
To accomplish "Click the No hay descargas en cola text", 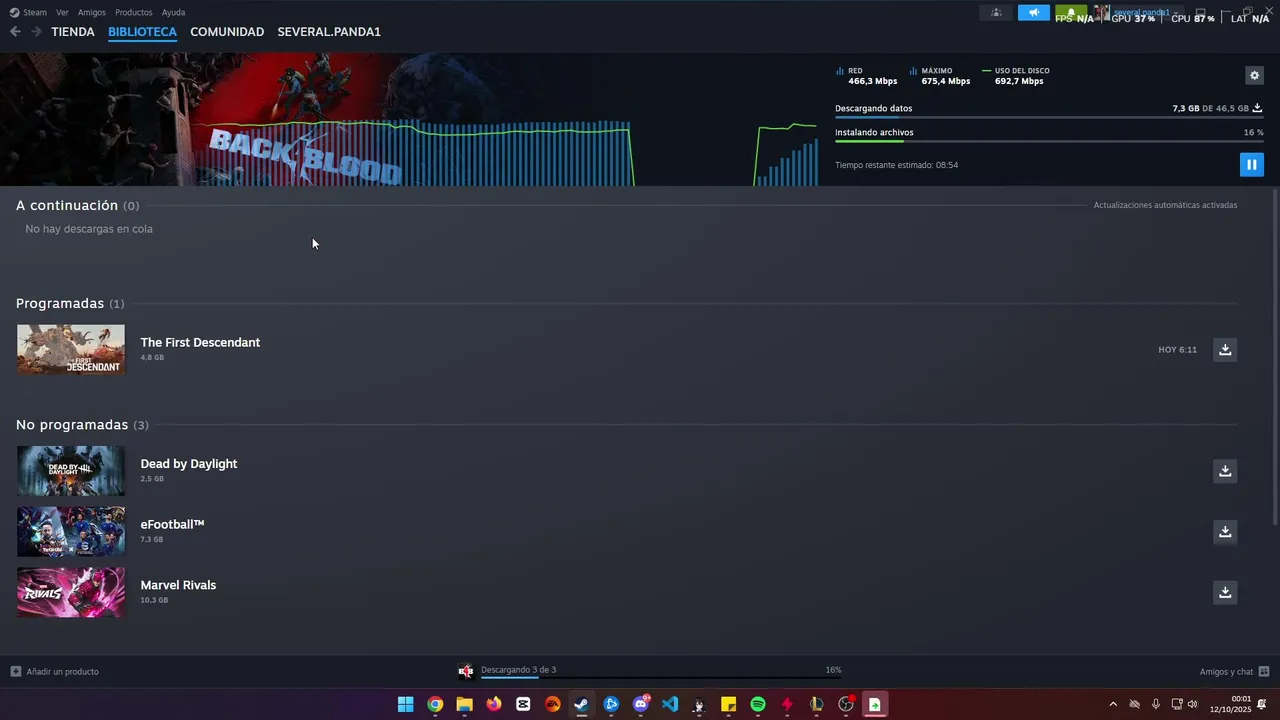I will [89, 229].
